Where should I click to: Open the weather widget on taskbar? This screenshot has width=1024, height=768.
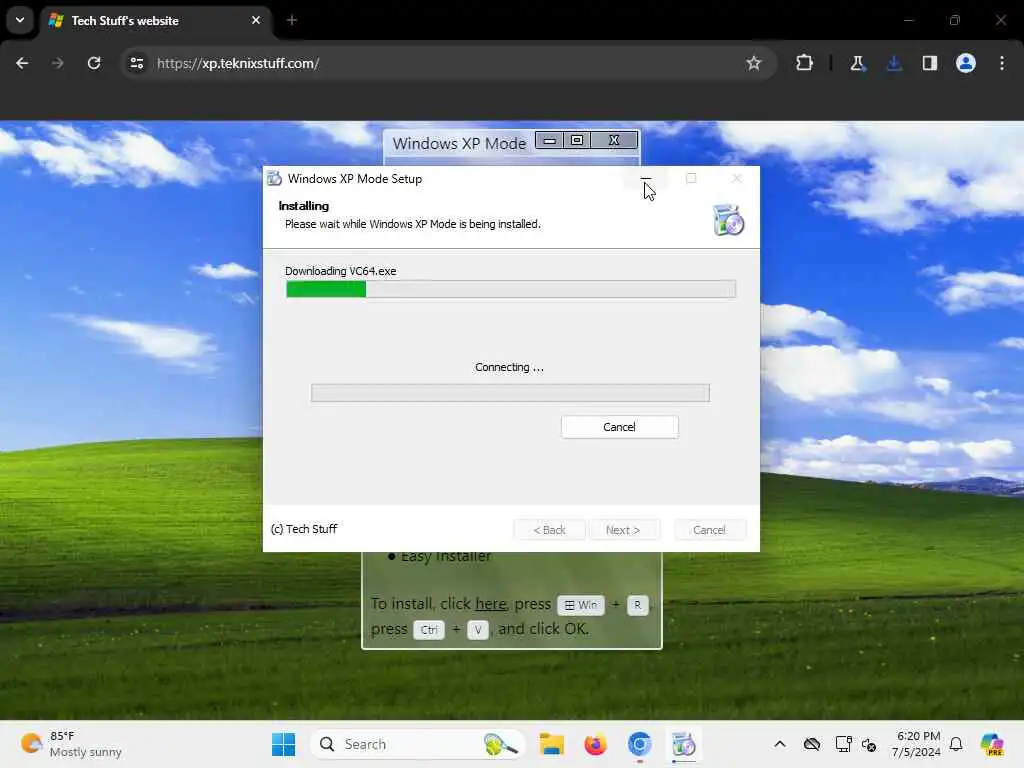point(71,744)
